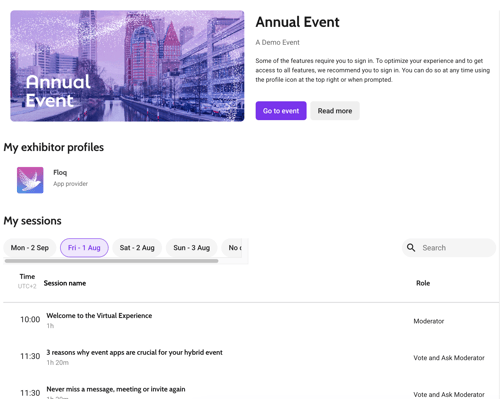This screenshot has width=500, height=399.
Task: Click the sessions Search input field
Action: click(x=449, y=248)
